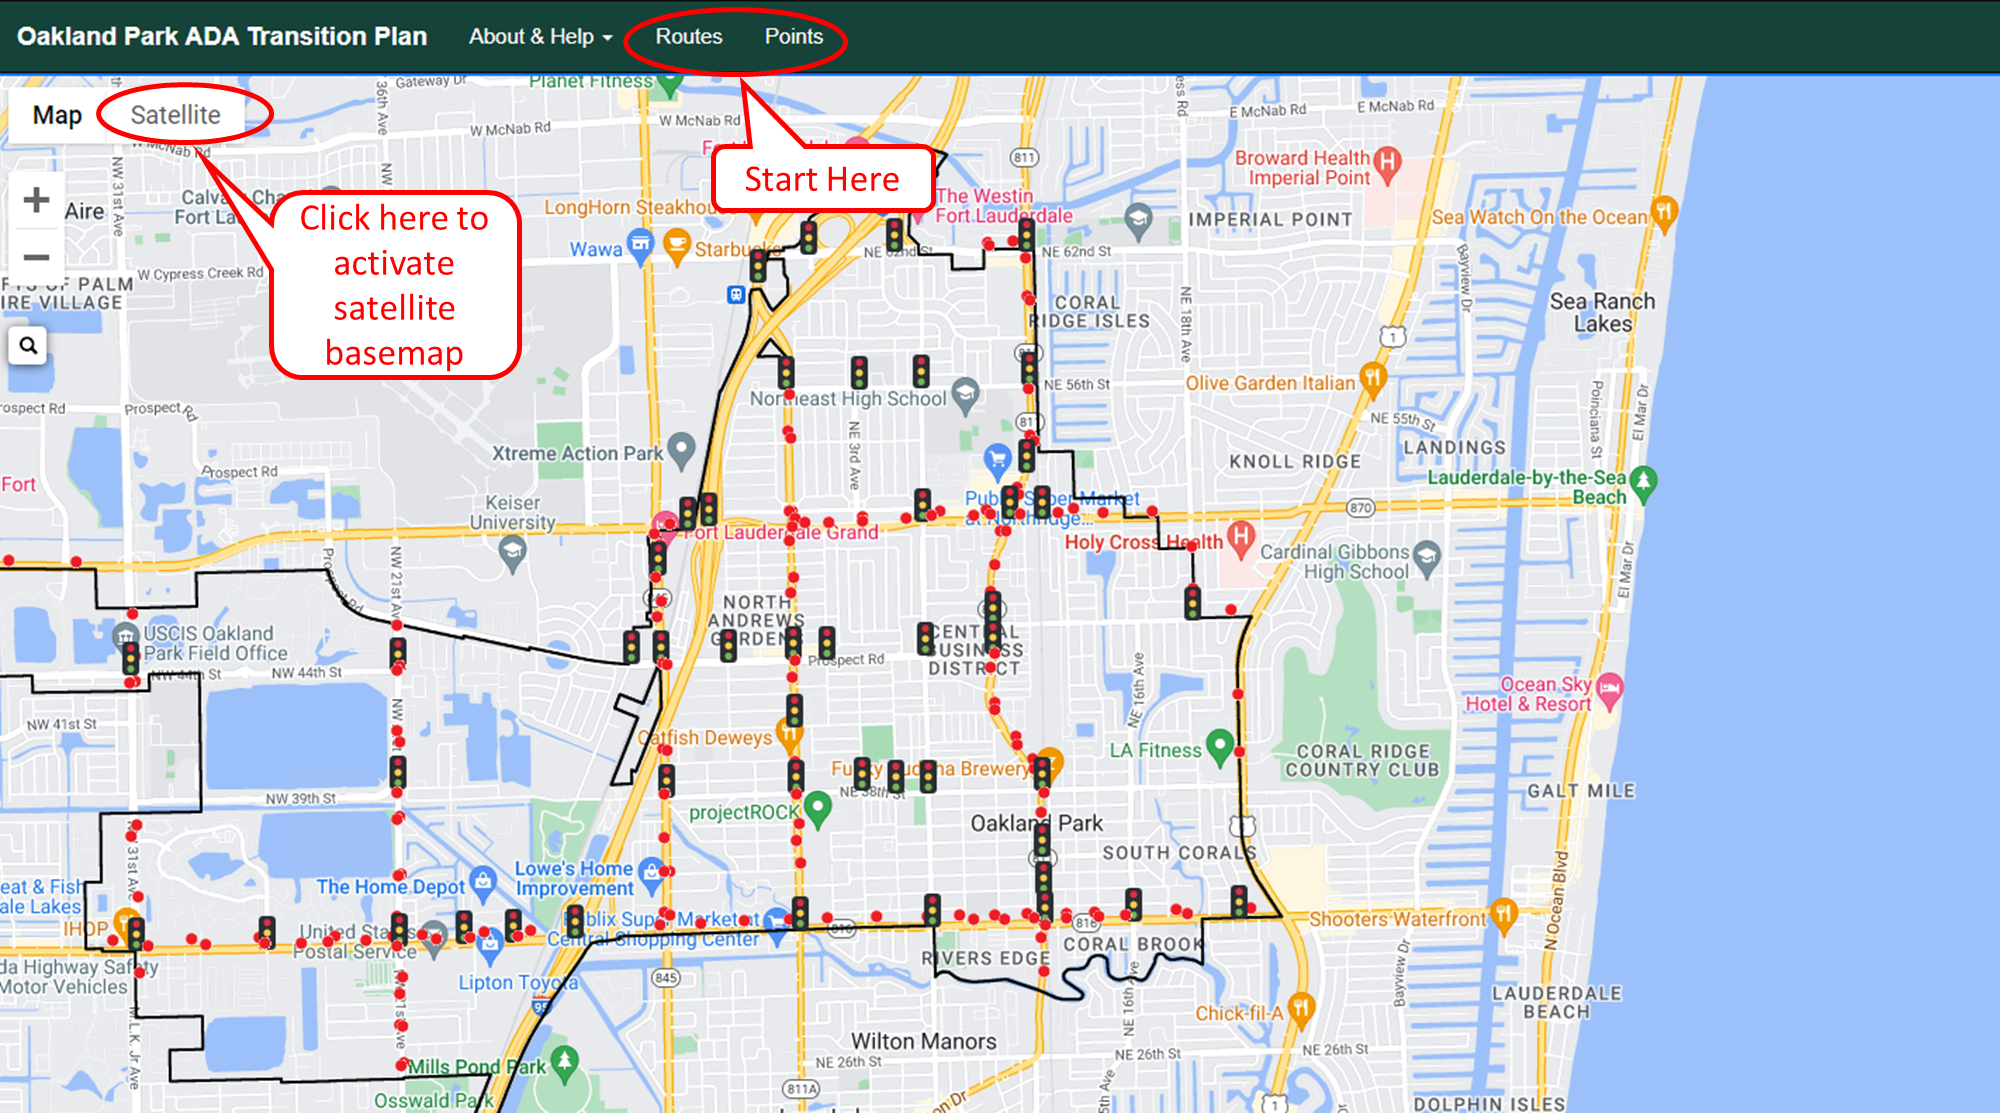This screenshot has height=1113, width=2000.
Task: Click the Northeast High School marker
Action: 965,394
